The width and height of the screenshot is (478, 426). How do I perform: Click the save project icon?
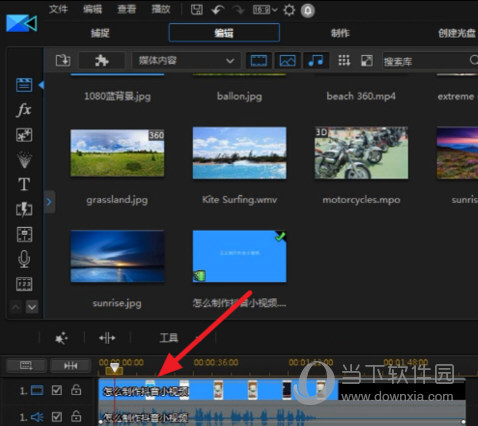click(x=197, y=10)
